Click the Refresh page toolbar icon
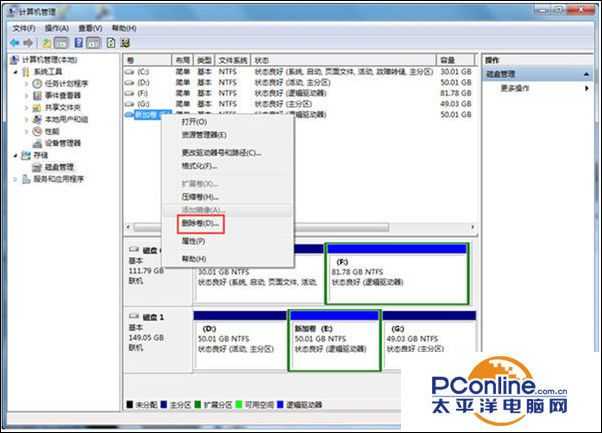The width and height of the screenshot is (602, 433). pos(111,43)
